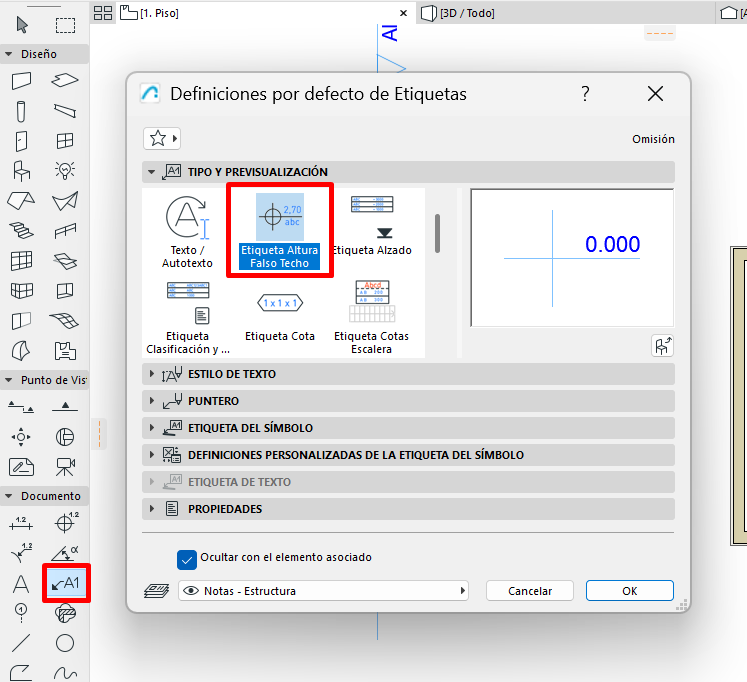Screen dimensions: 747x682
Task: Open the Favorites star button in dialog
Action: (161, 139)
